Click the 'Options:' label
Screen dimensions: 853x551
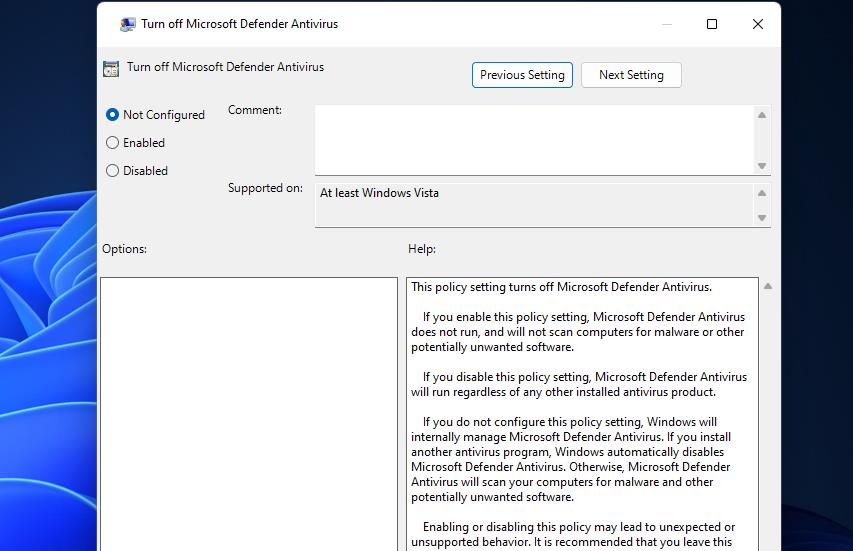[125, 249]
